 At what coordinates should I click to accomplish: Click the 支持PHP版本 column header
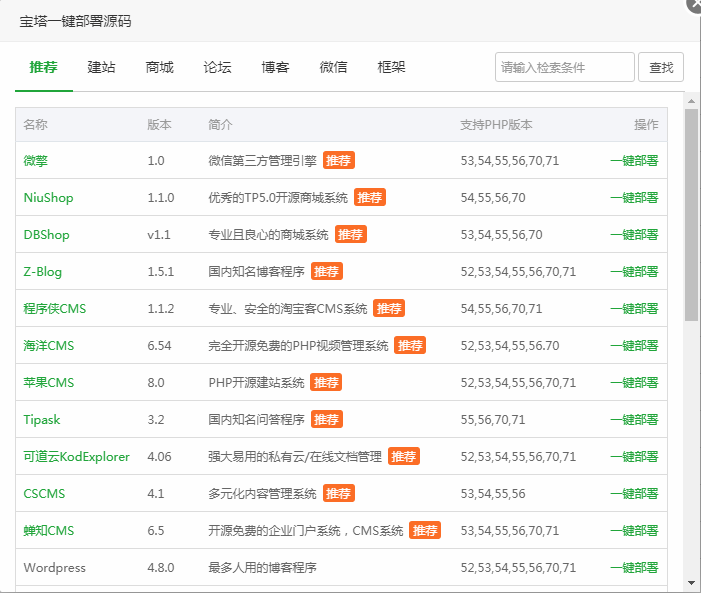pos(497,125)
